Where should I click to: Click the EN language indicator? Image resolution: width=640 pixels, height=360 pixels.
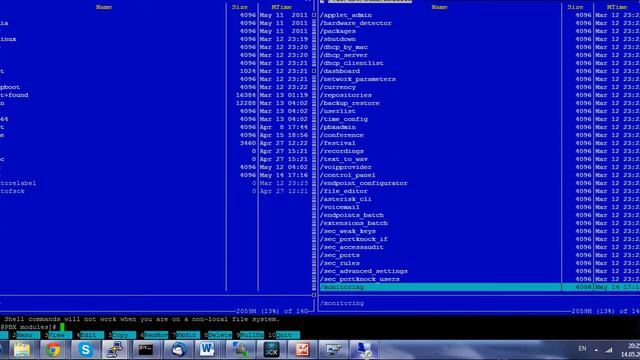point(582,349)
